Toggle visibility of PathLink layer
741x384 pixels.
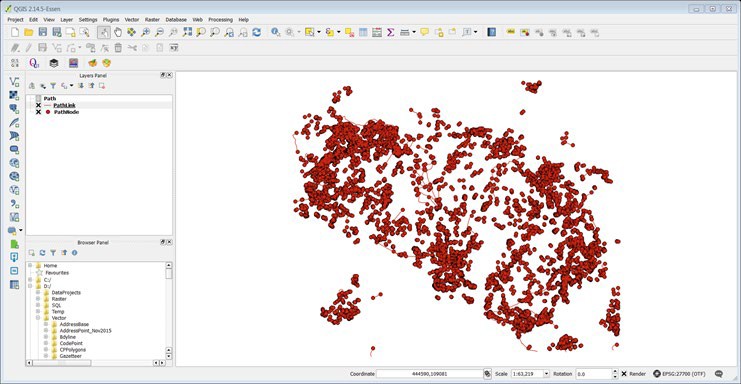pos(38,105)
